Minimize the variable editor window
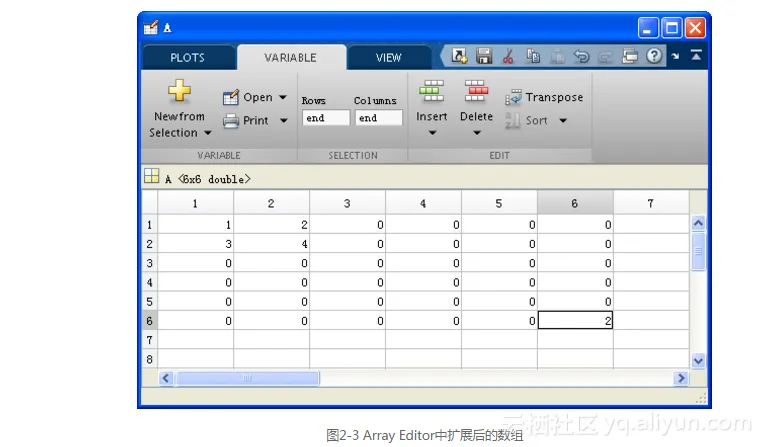 (x=648, y=28)
